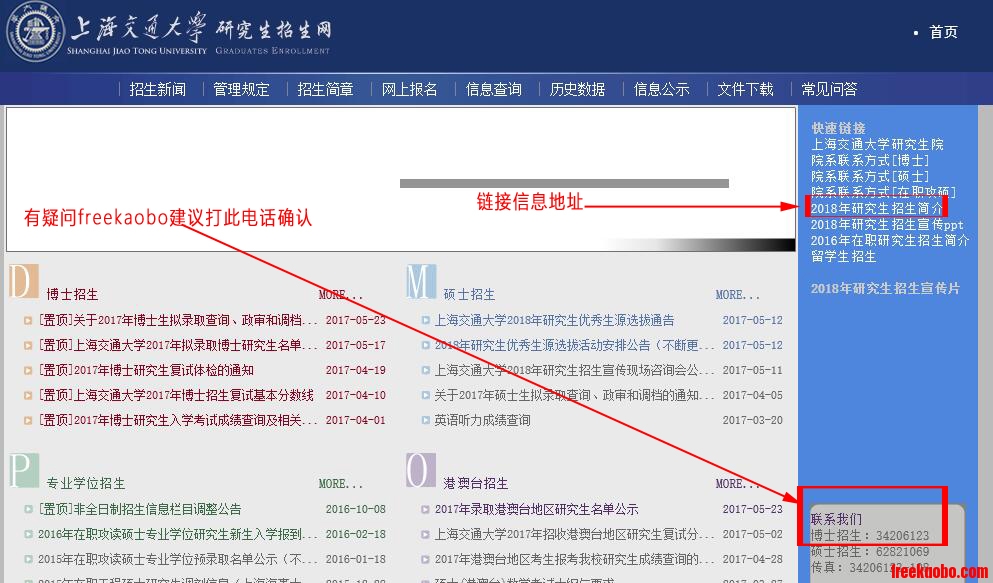This screenshot has width=993, height=583.
Task: Click the M icon for 硕士招生
Action: (x=421, y=281)
